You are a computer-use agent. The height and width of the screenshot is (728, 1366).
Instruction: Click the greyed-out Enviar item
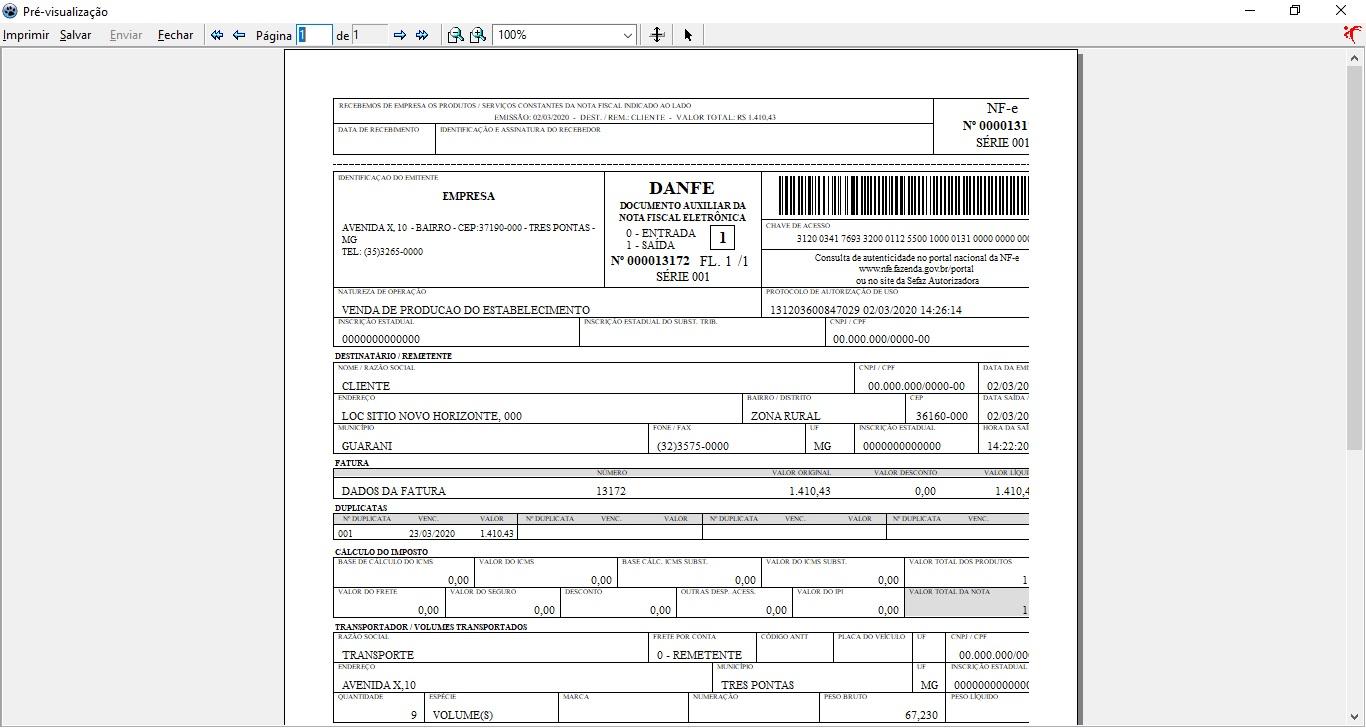click(x=126, y=35)
